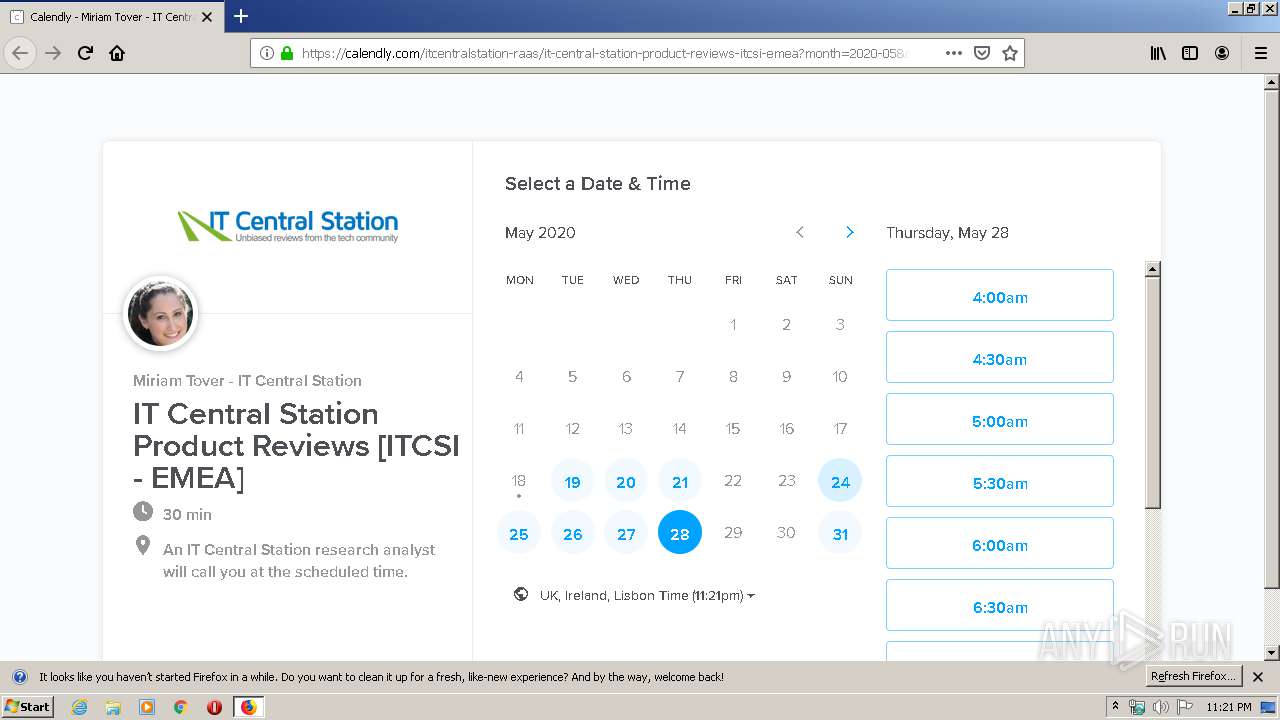Open Internet Explorer from the taskbar
Viewport: 1280px width, 720px height.
tap(79, 707)
